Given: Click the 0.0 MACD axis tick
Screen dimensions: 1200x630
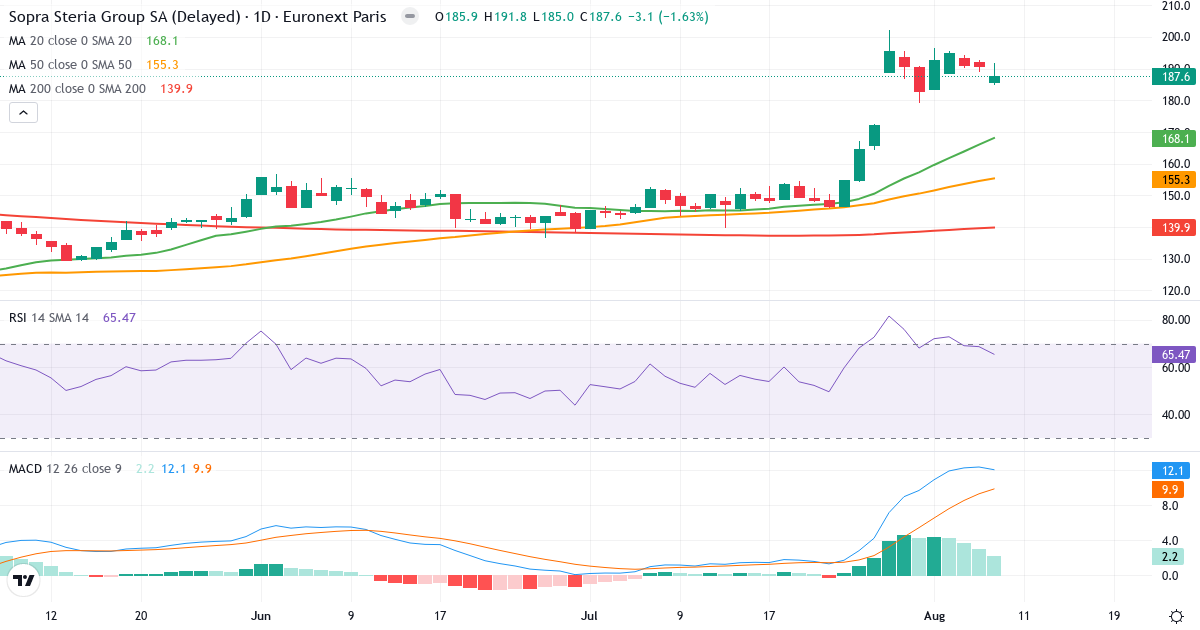Looking at the screenshot, I should [x=1169, y=576].
